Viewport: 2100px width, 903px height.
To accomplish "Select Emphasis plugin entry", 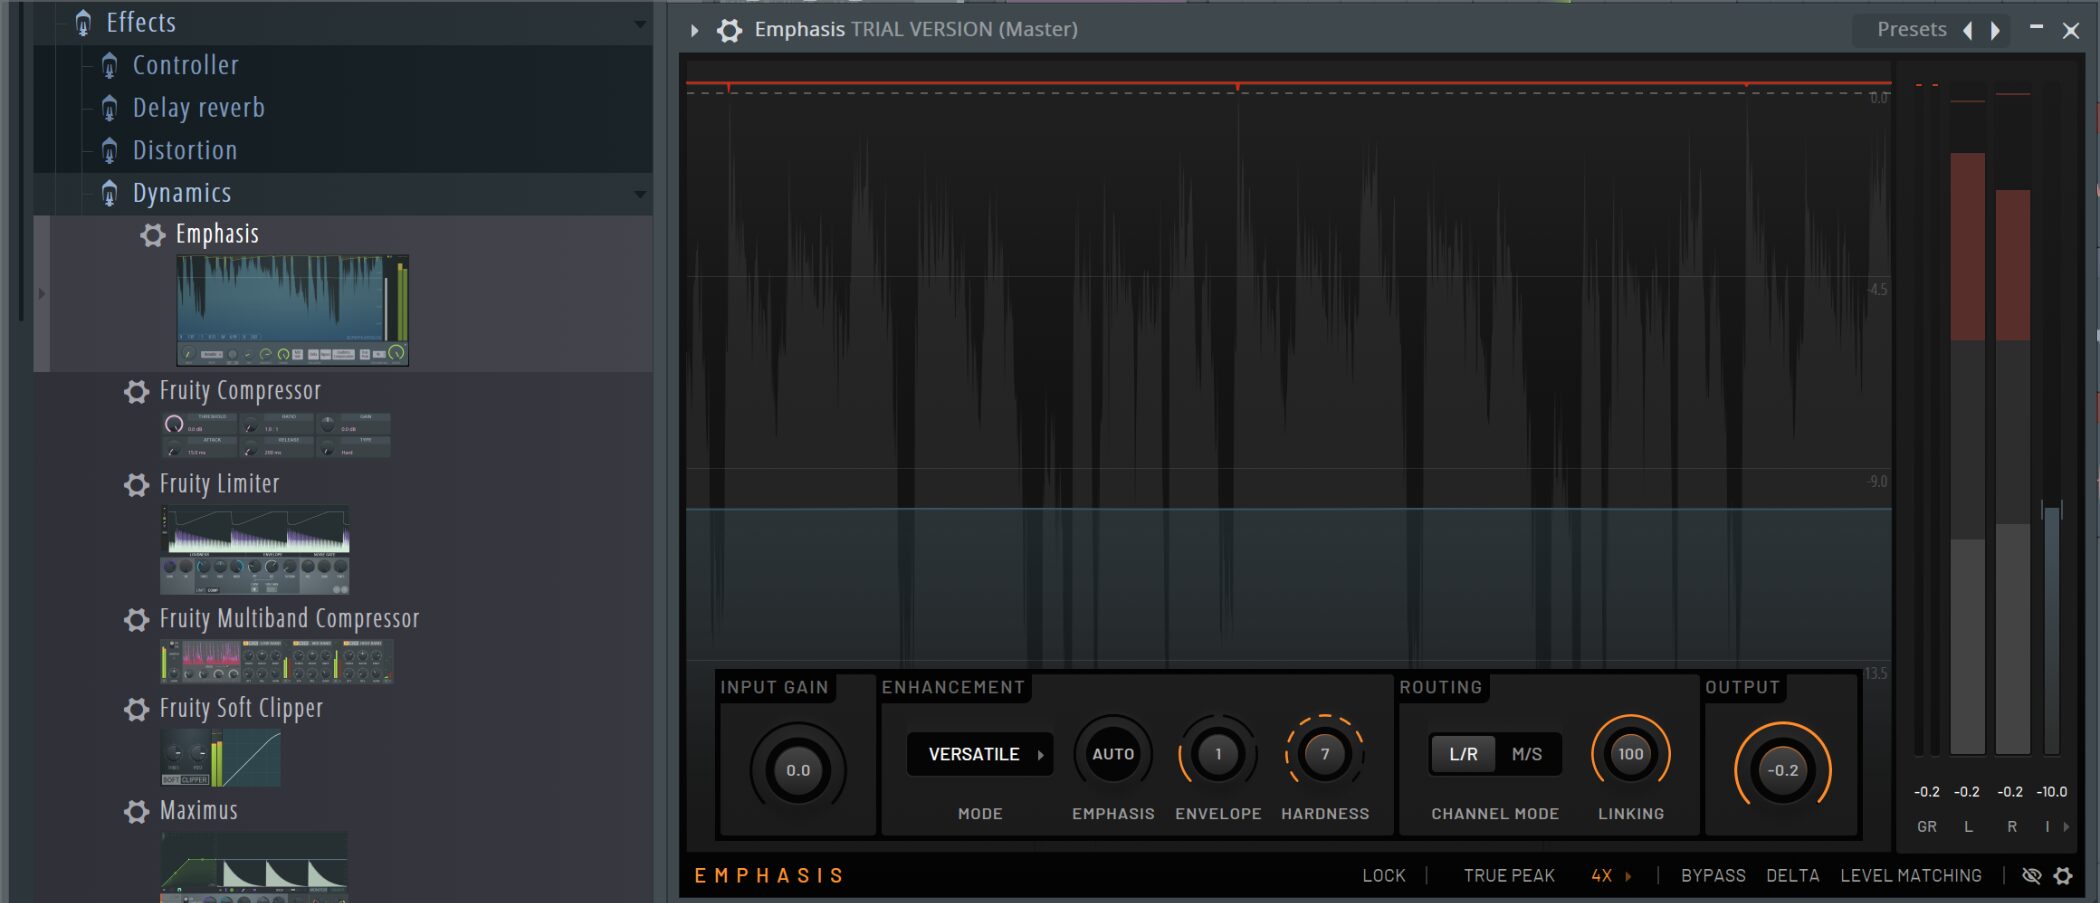I will pos(217,235).
